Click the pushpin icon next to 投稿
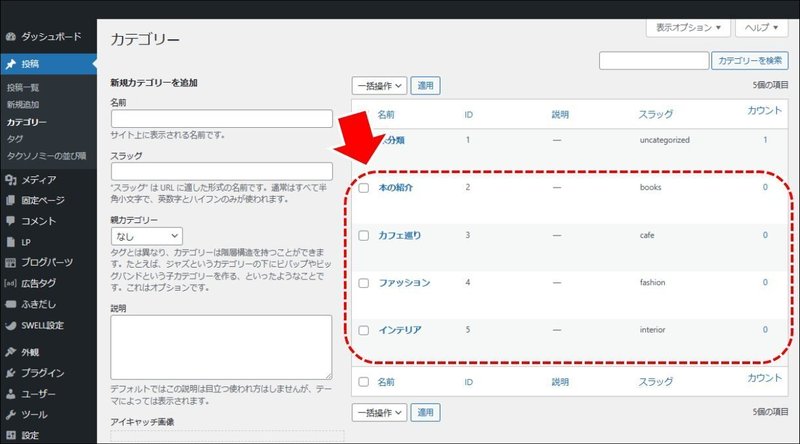This screenshot has height=444, width=800. click(11, 64)
